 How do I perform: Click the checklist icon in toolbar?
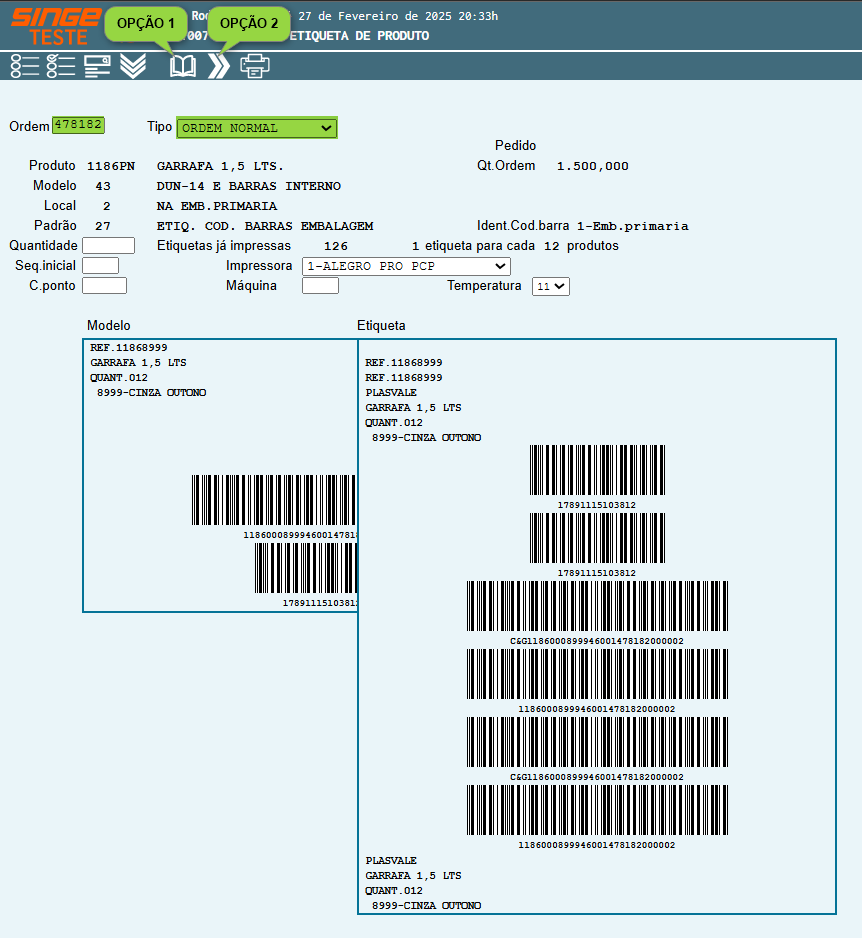click(x=61, y=66)
